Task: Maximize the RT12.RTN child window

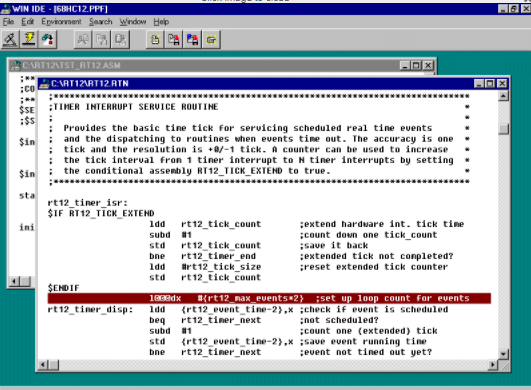Action: tap(490, 84)
